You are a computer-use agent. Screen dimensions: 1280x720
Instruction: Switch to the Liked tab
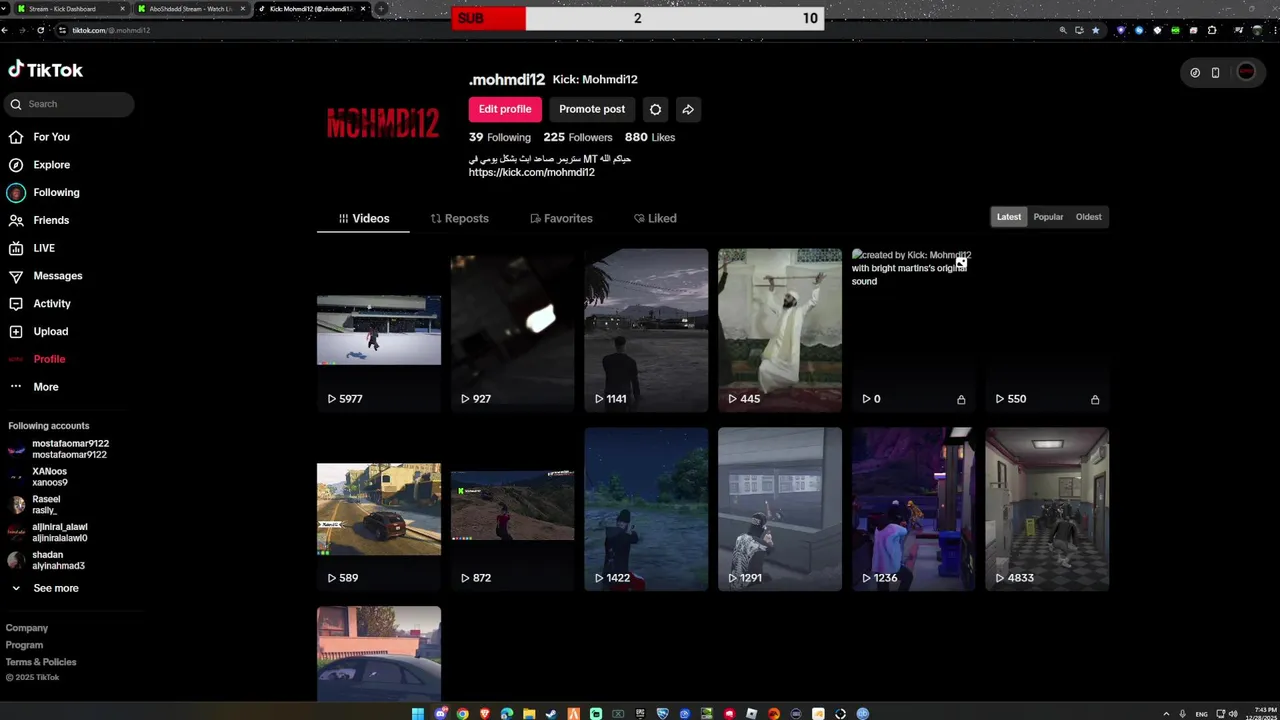(x=655, y=218)
